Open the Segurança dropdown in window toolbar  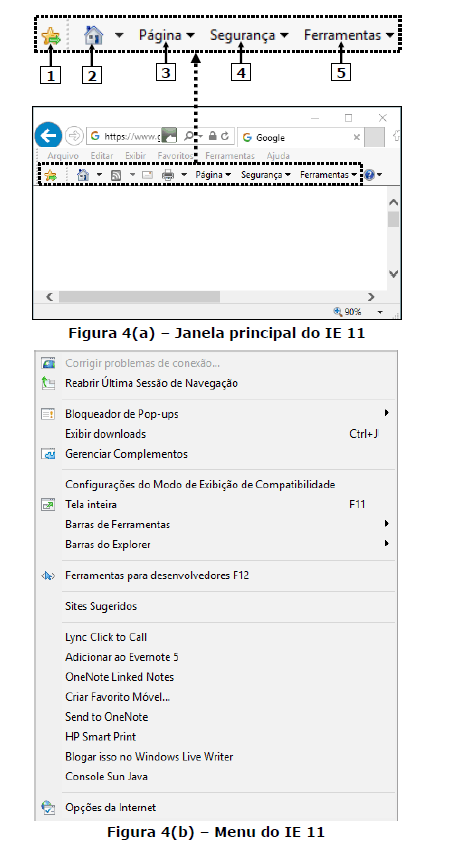tap(266, 175)
